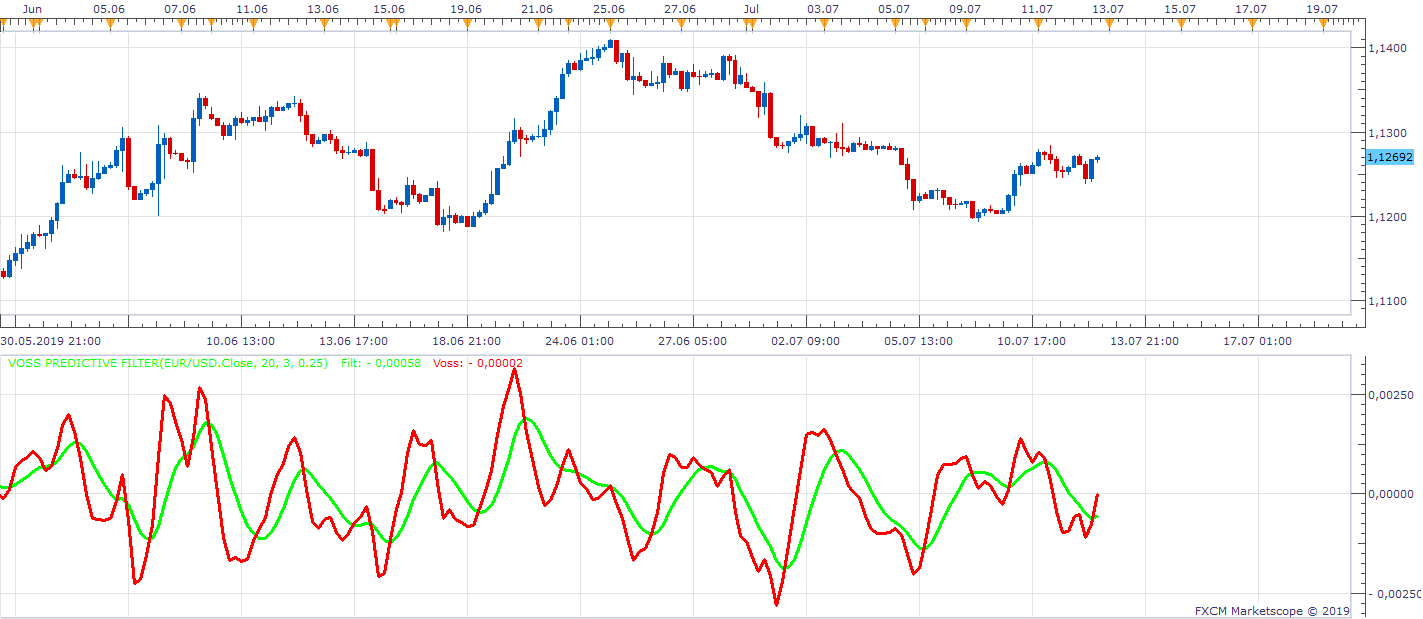The height and width of the screenshot is (619, 1423).
Task: Select the orange marker under the 03.07 date
Action: click(x=824, y=23)
